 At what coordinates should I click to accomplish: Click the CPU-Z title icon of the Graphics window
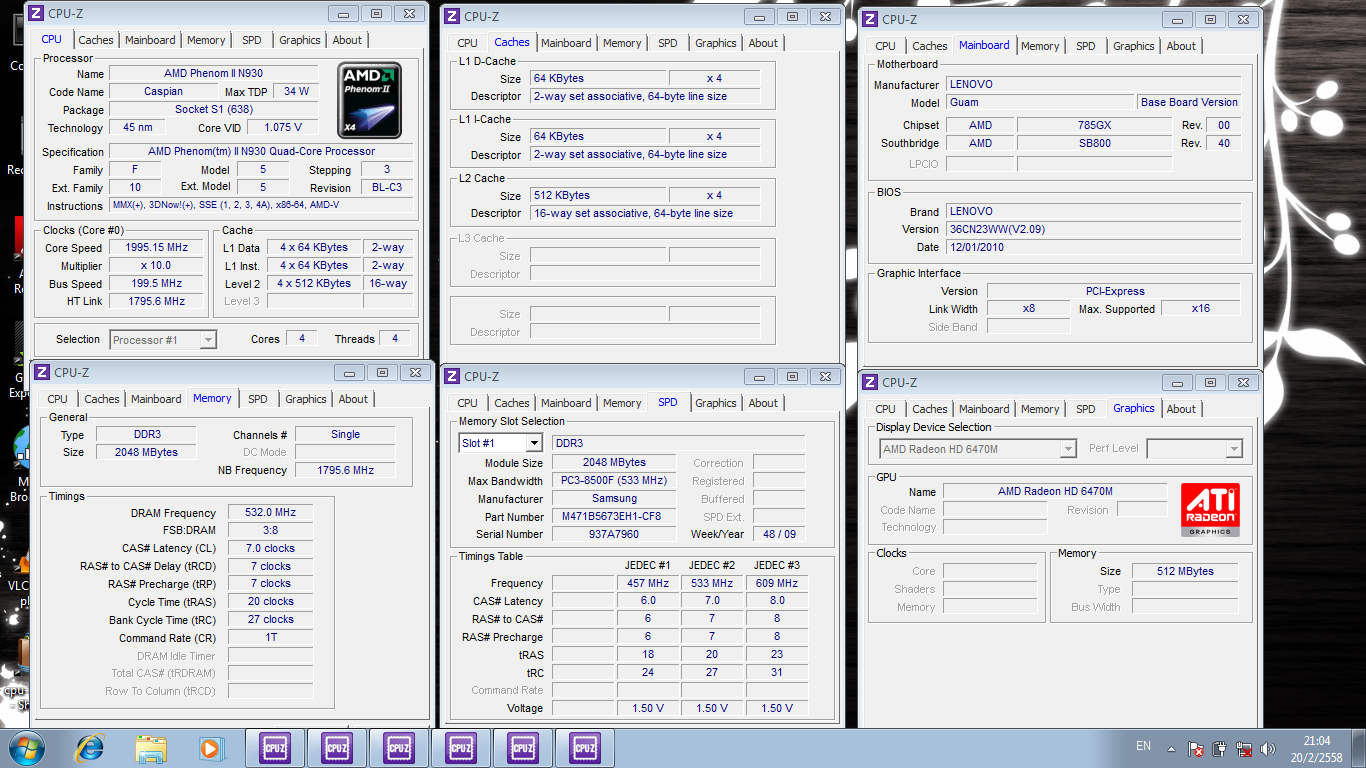[870, 382]
